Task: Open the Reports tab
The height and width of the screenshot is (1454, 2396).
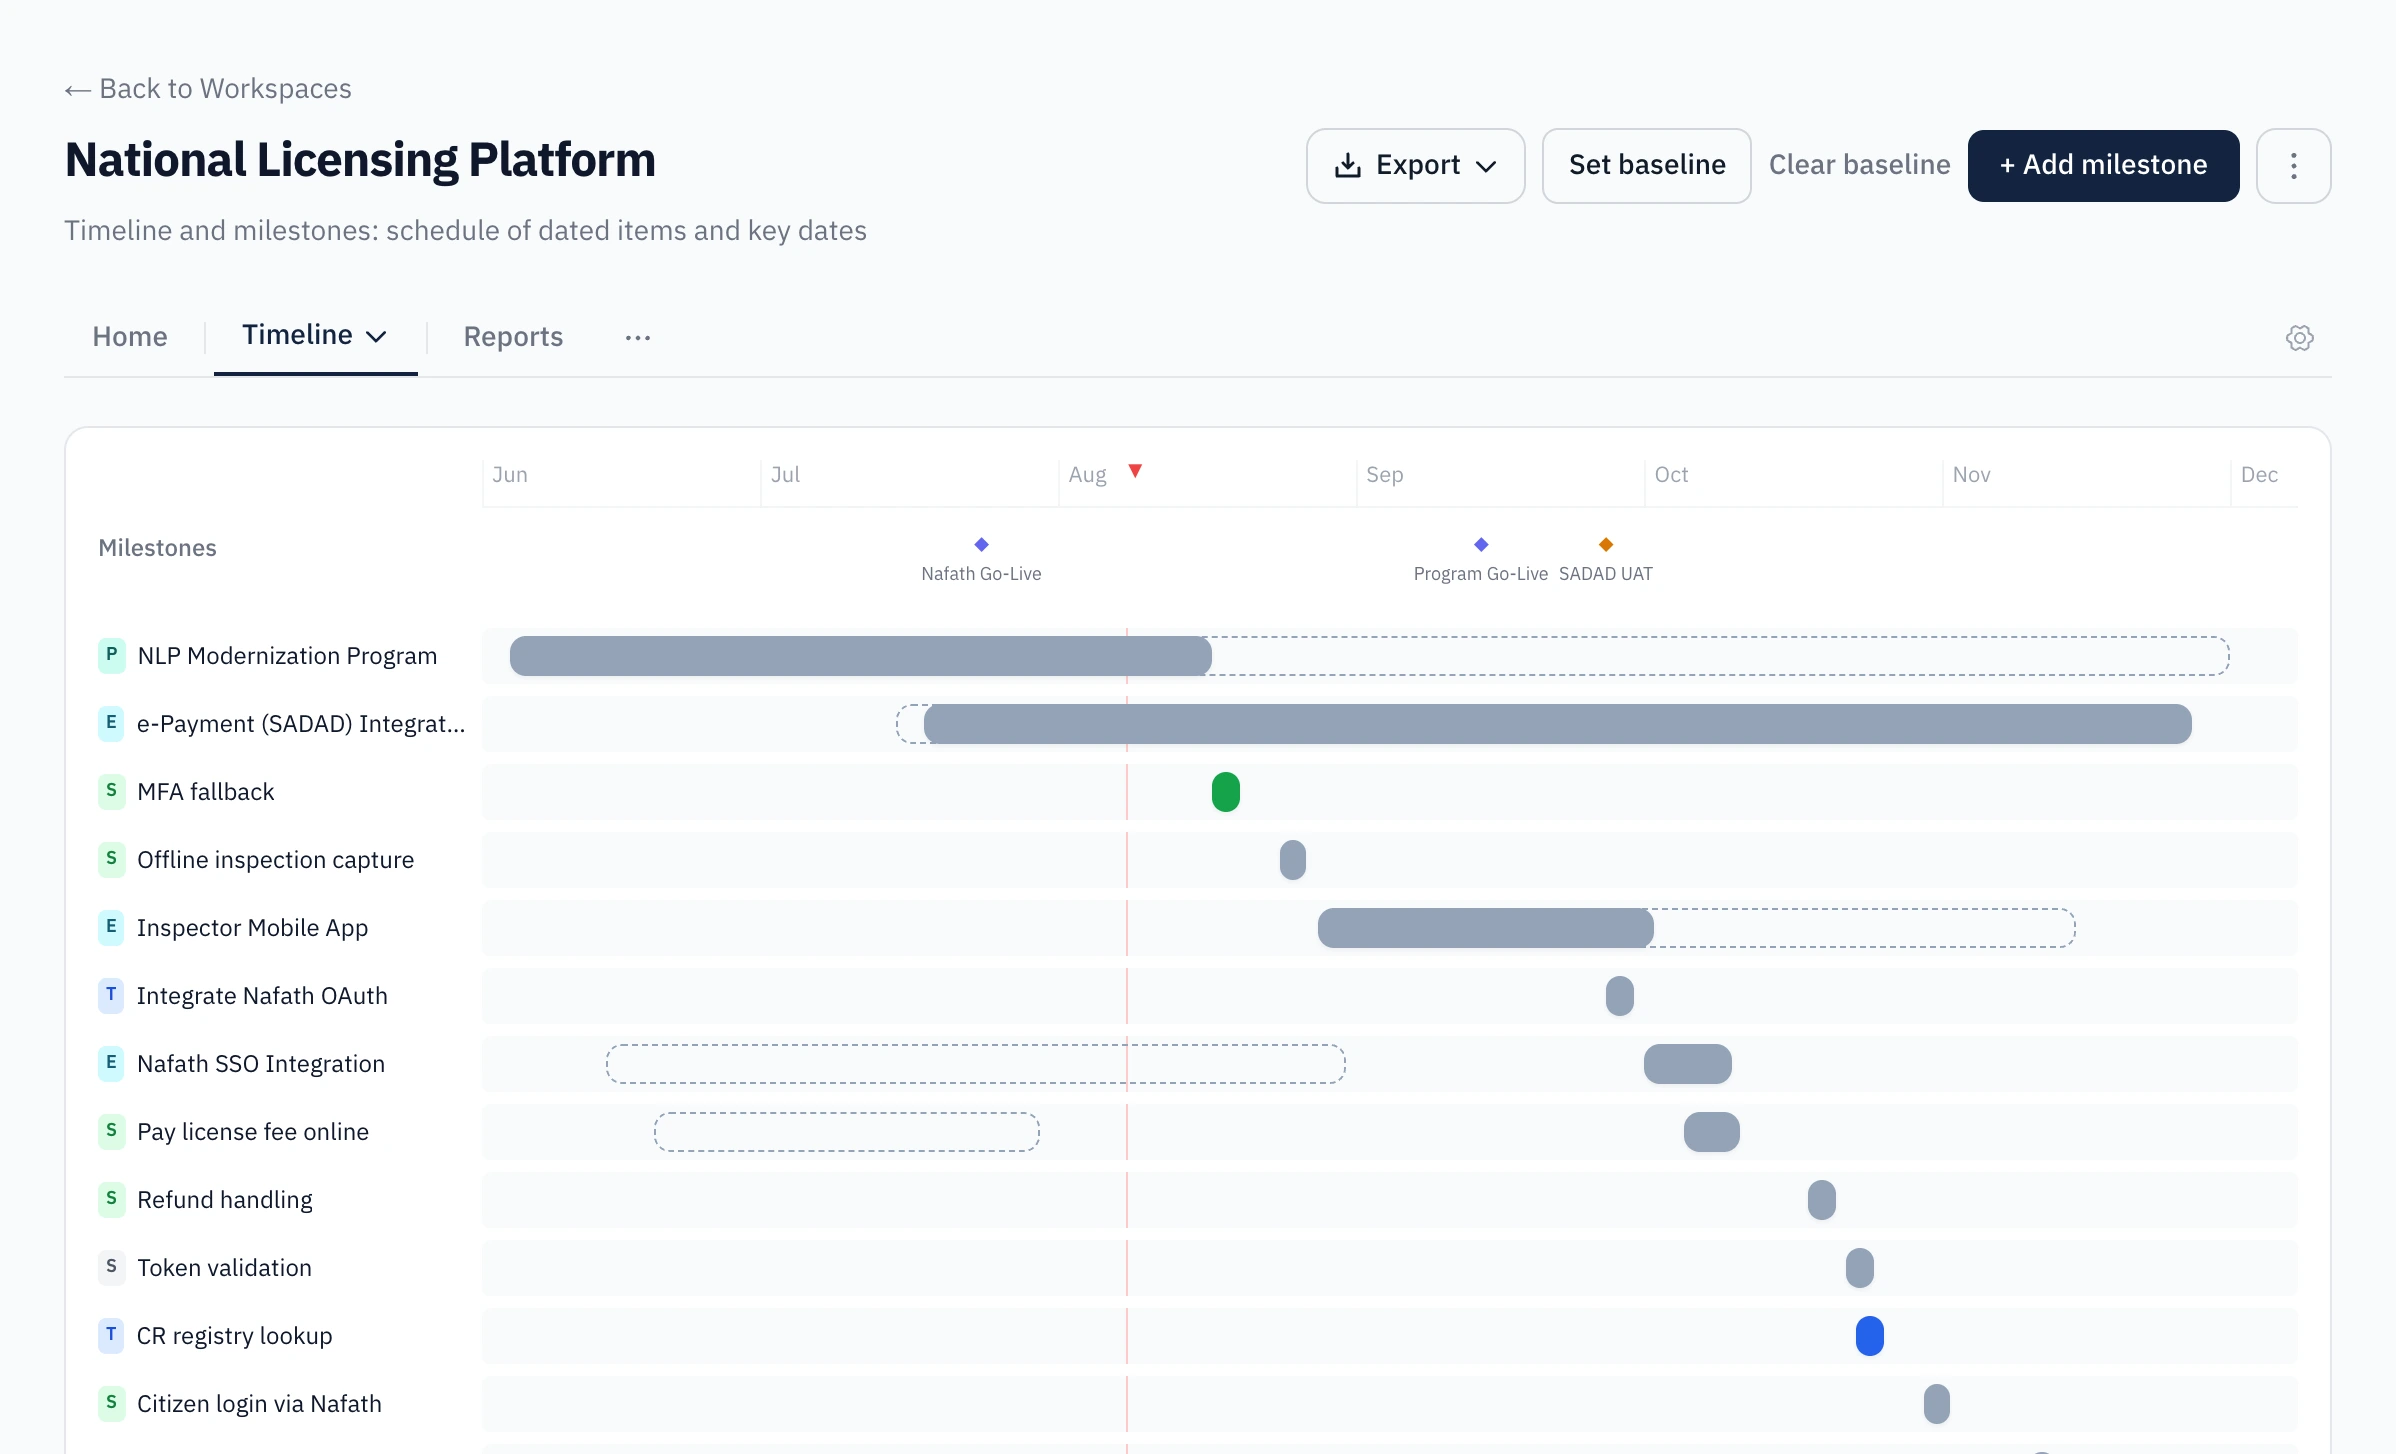Action: point(513,337)
